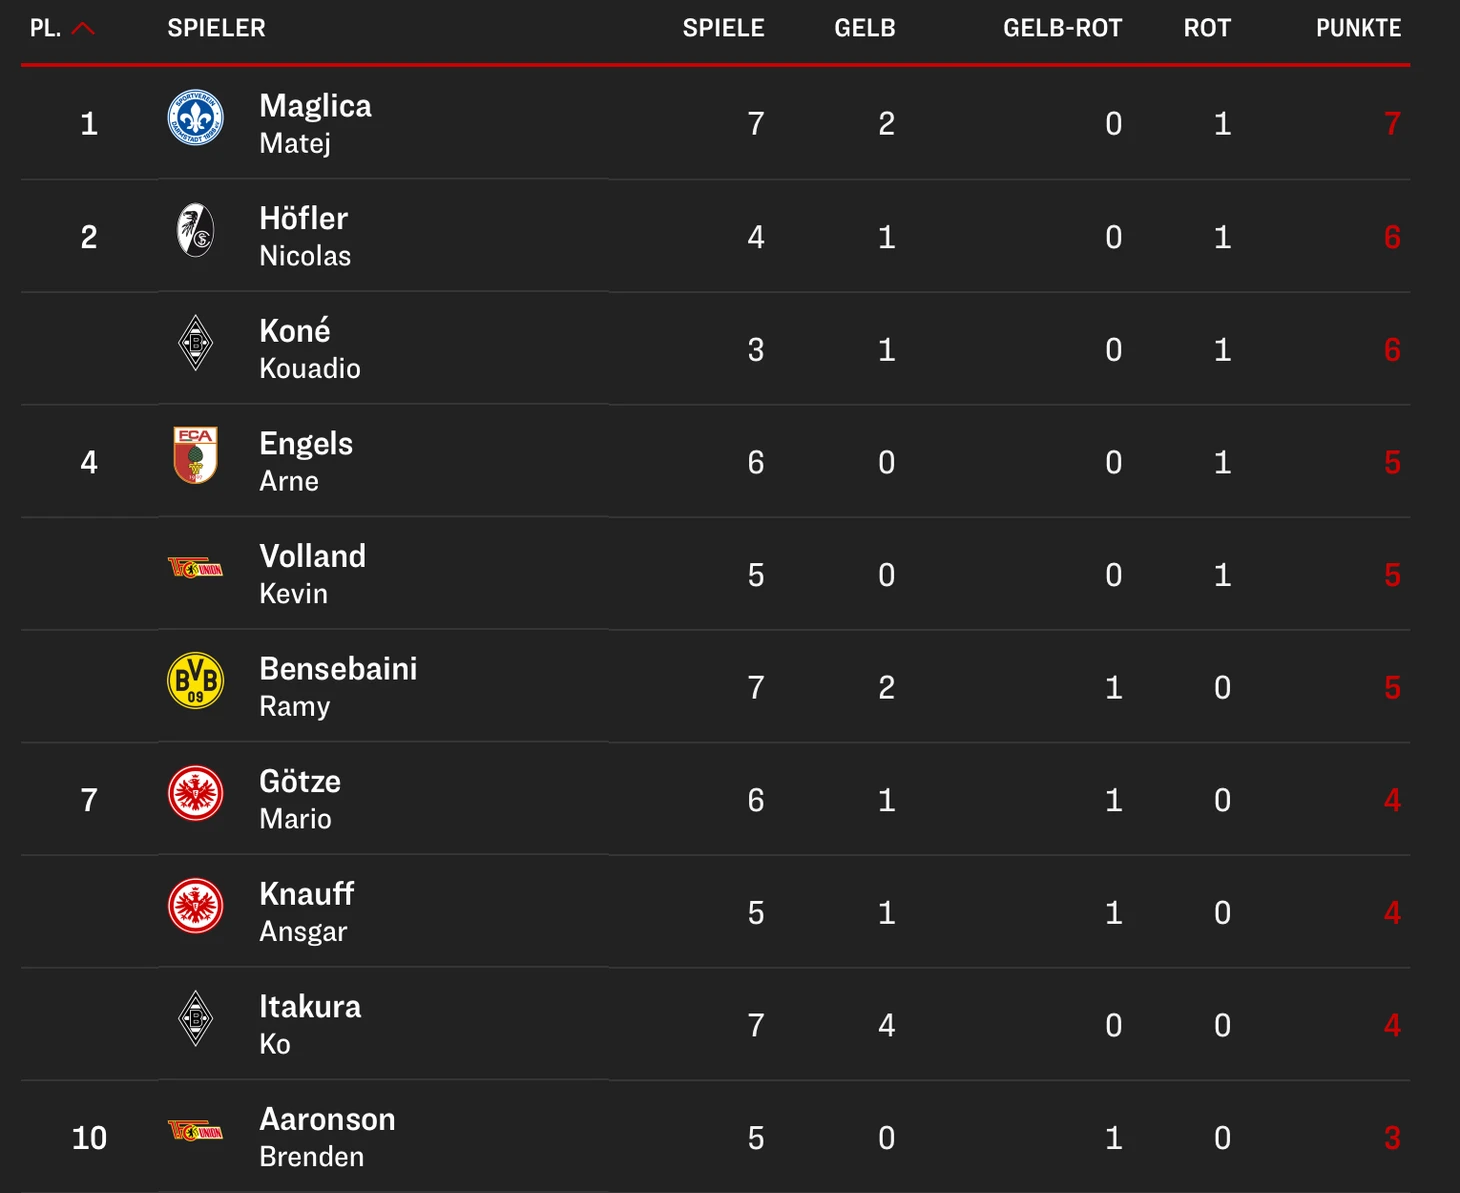
Task: Click the Eintracht Frankfurt crest beside Knauff
Action: (195, 906)
